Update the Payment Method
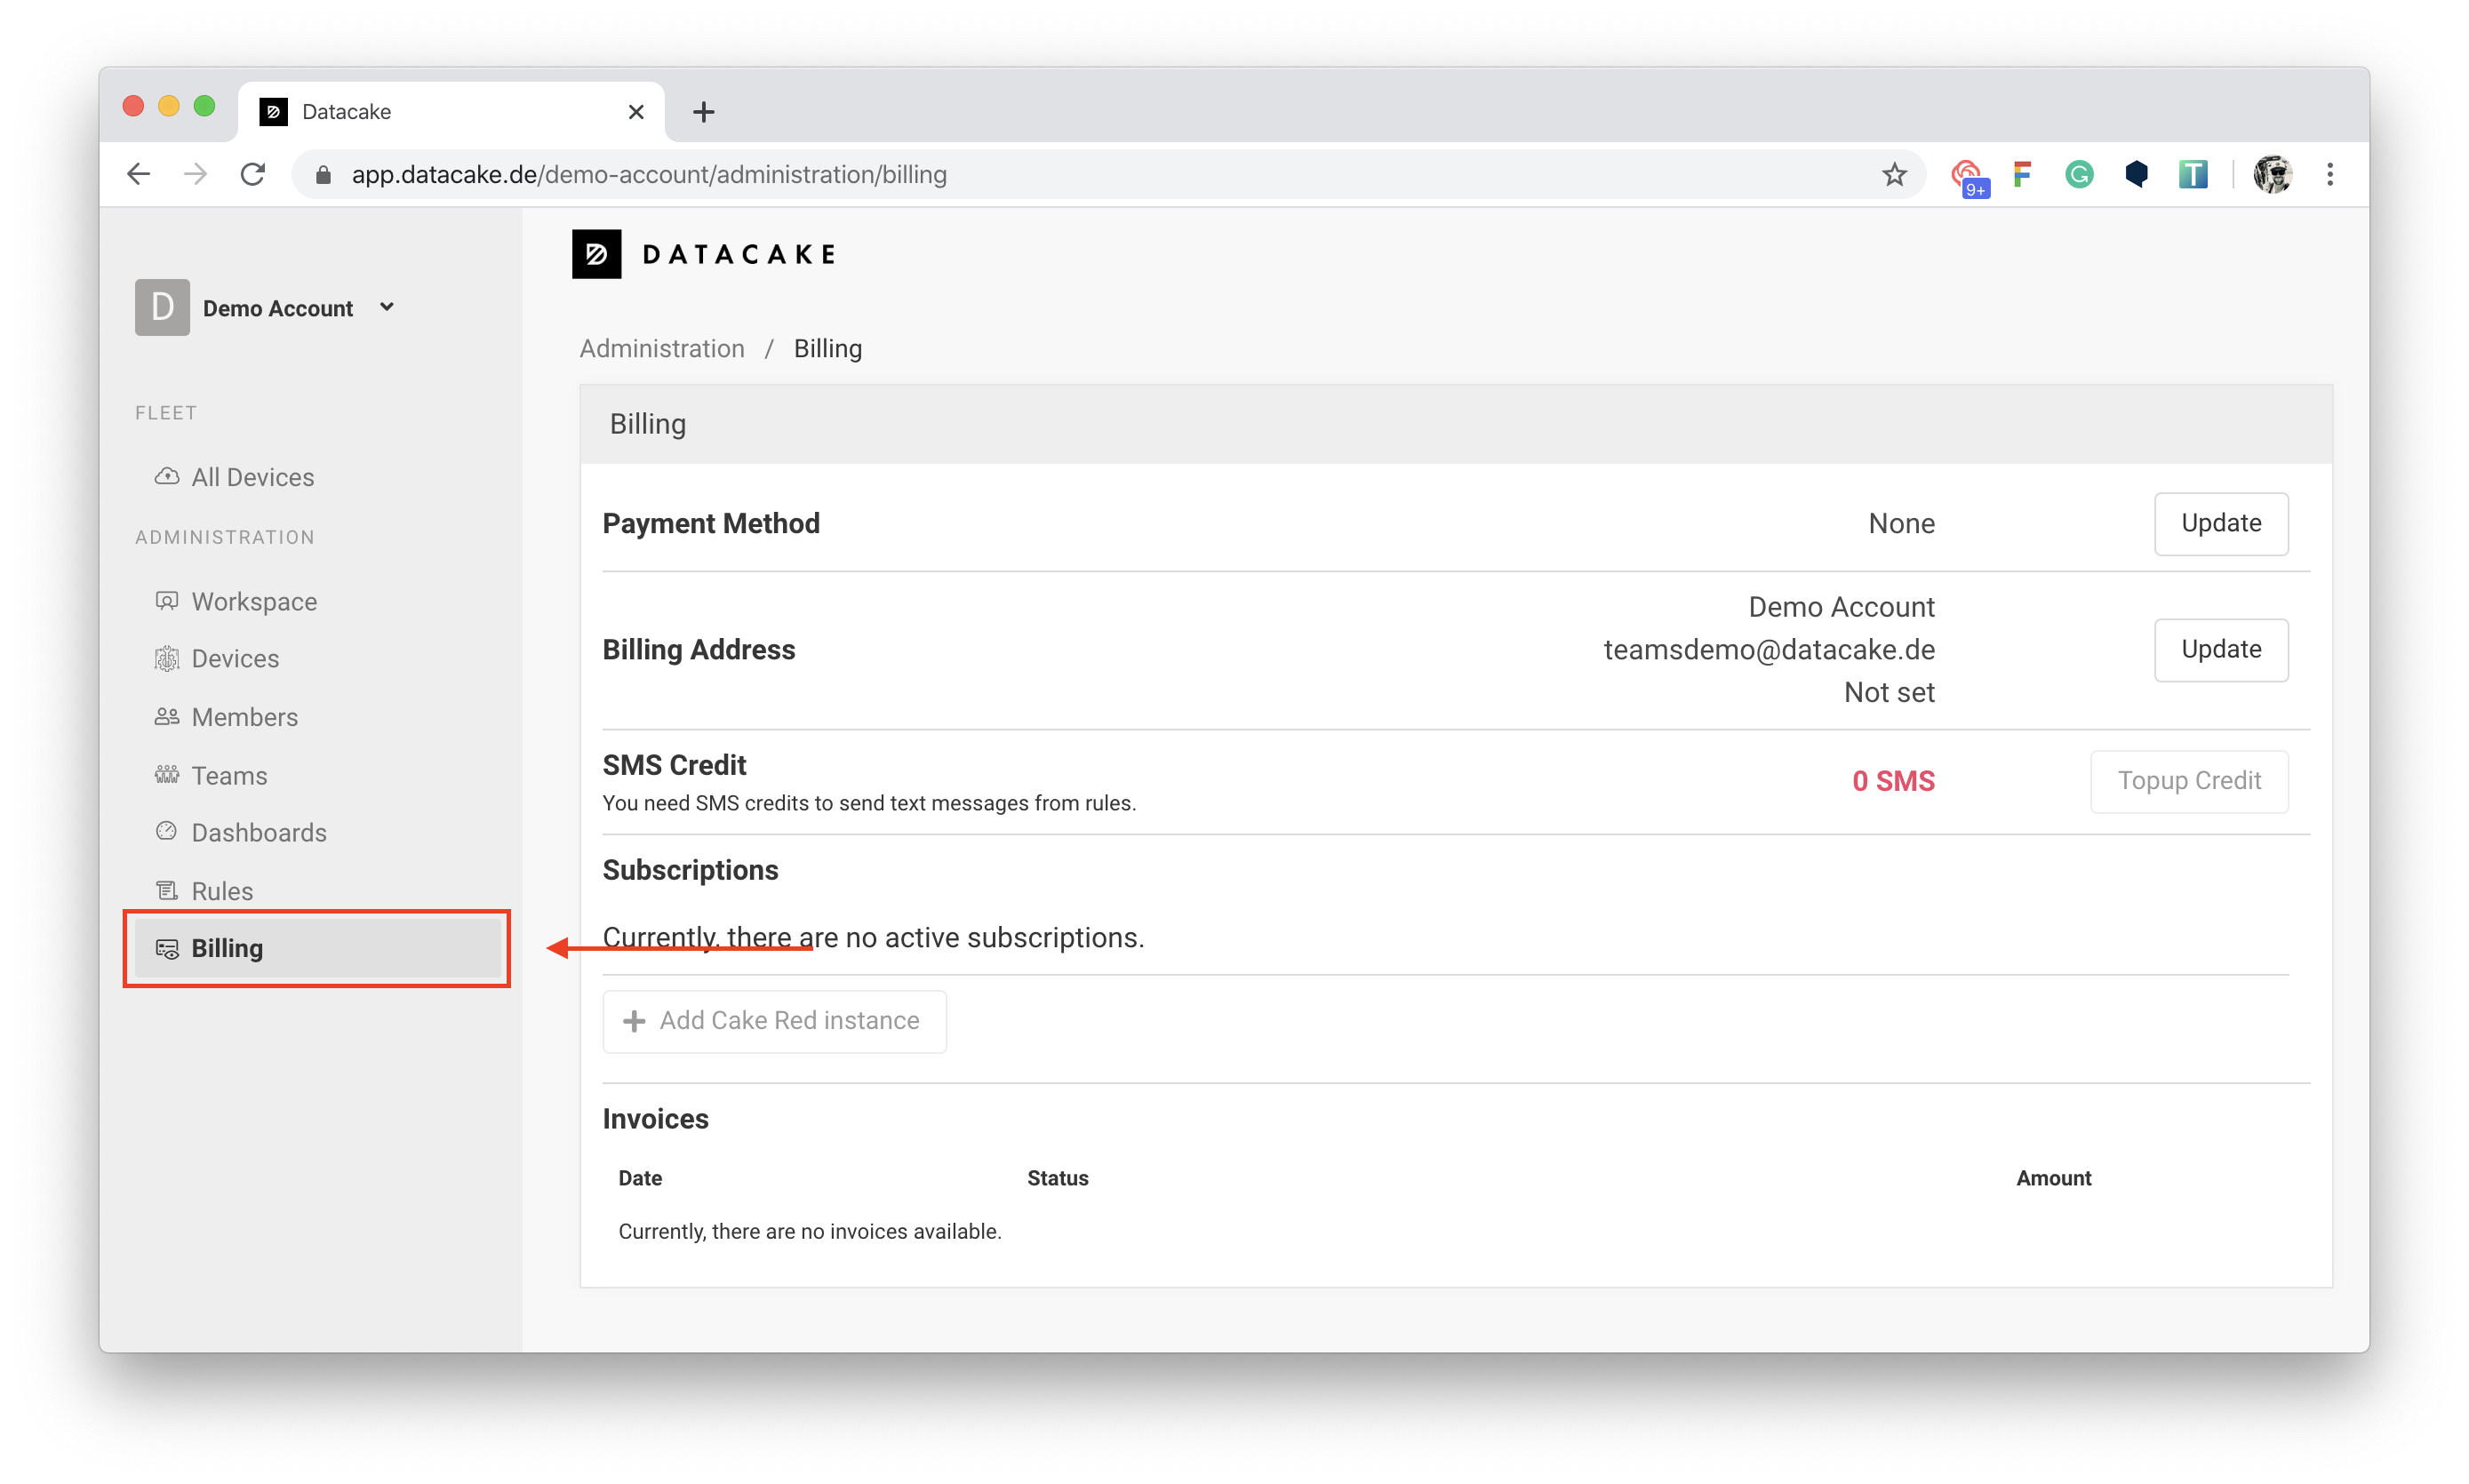 2220,523
